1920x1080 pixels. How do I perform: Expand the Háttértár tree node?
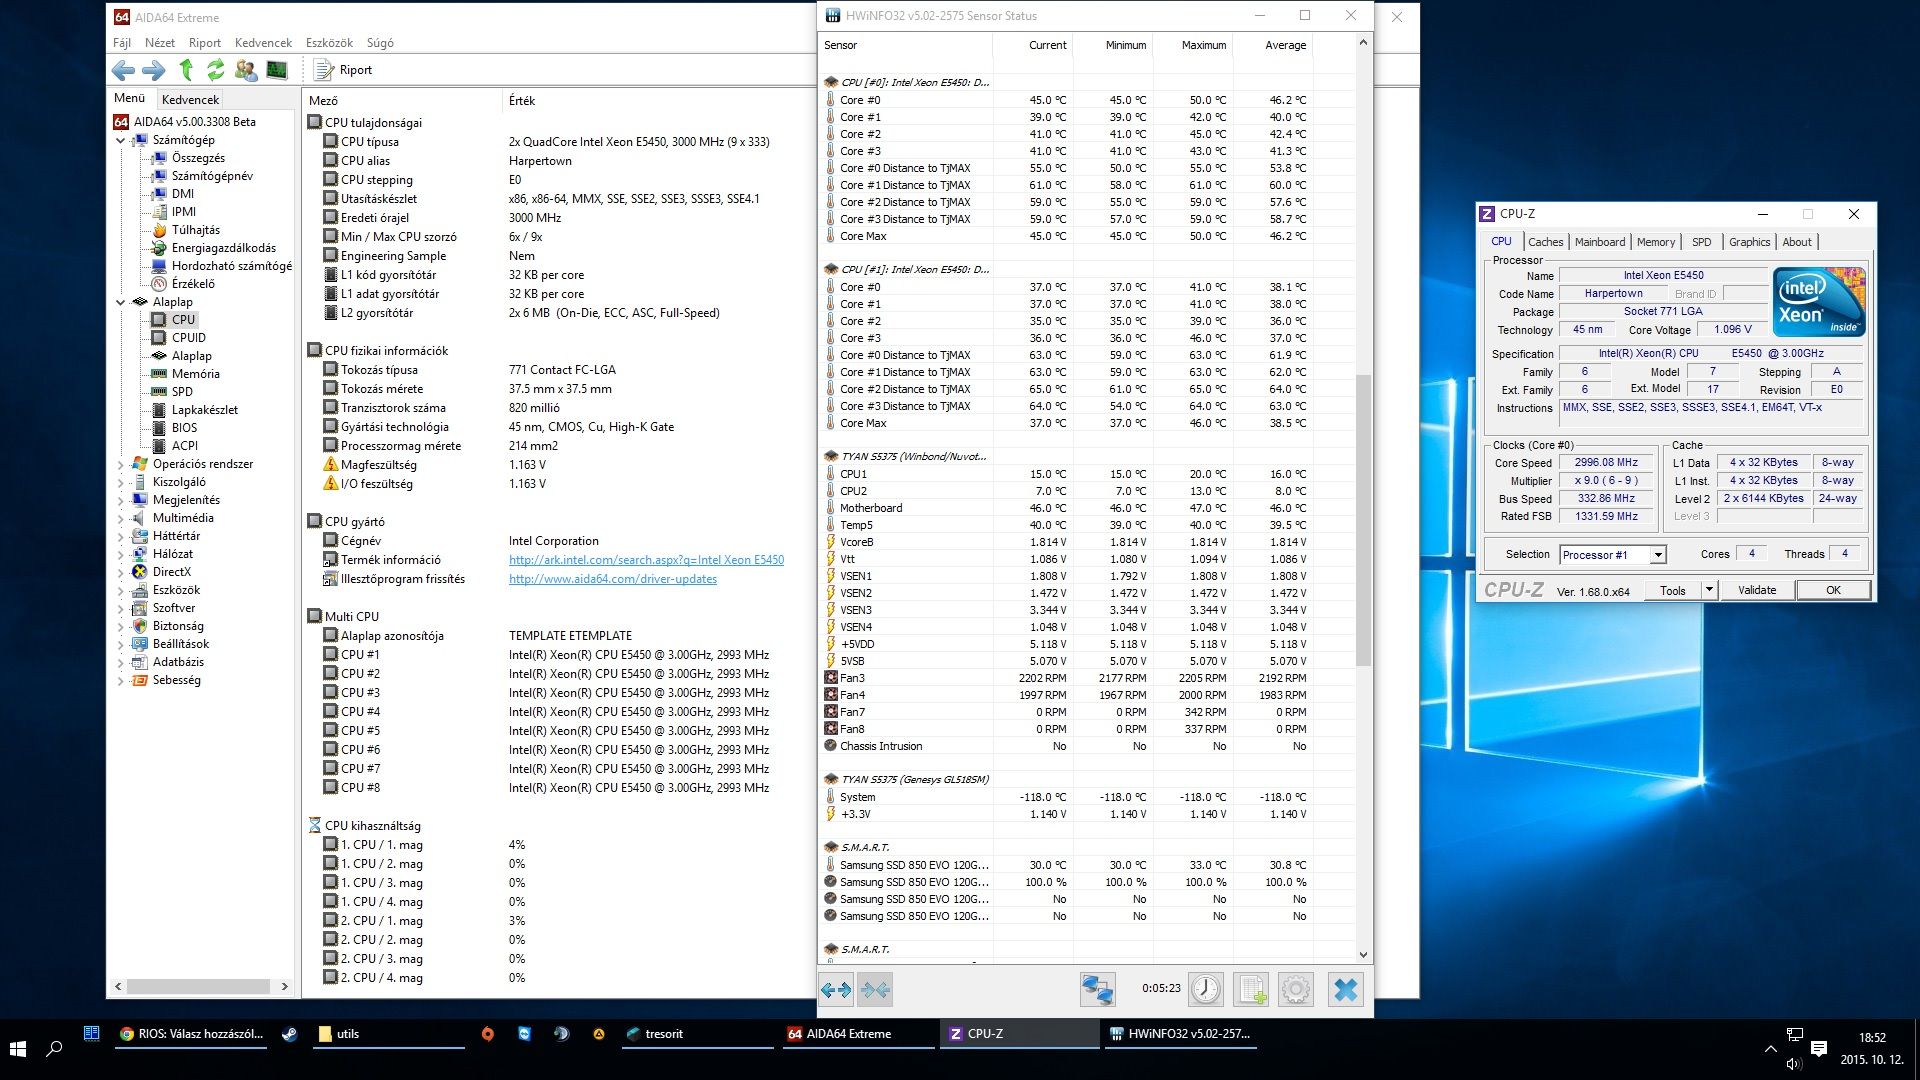tap(121, 536)
